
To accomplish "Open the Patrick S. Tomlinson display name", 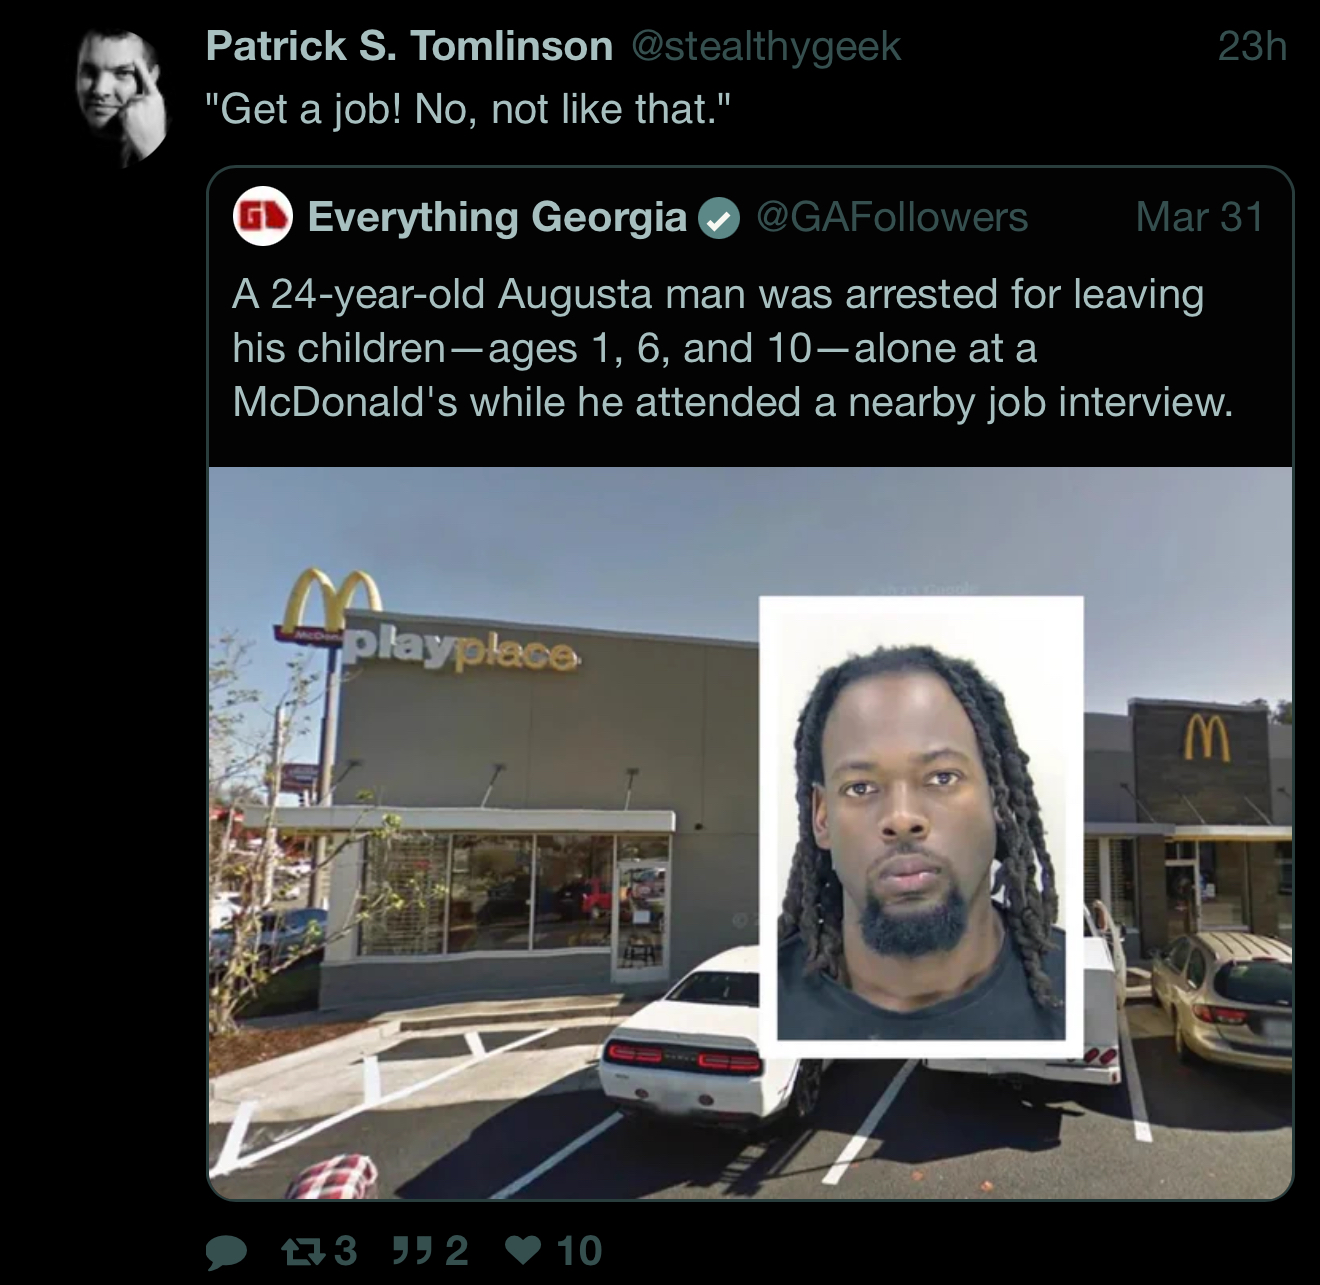I will click(x=409, y=46).
